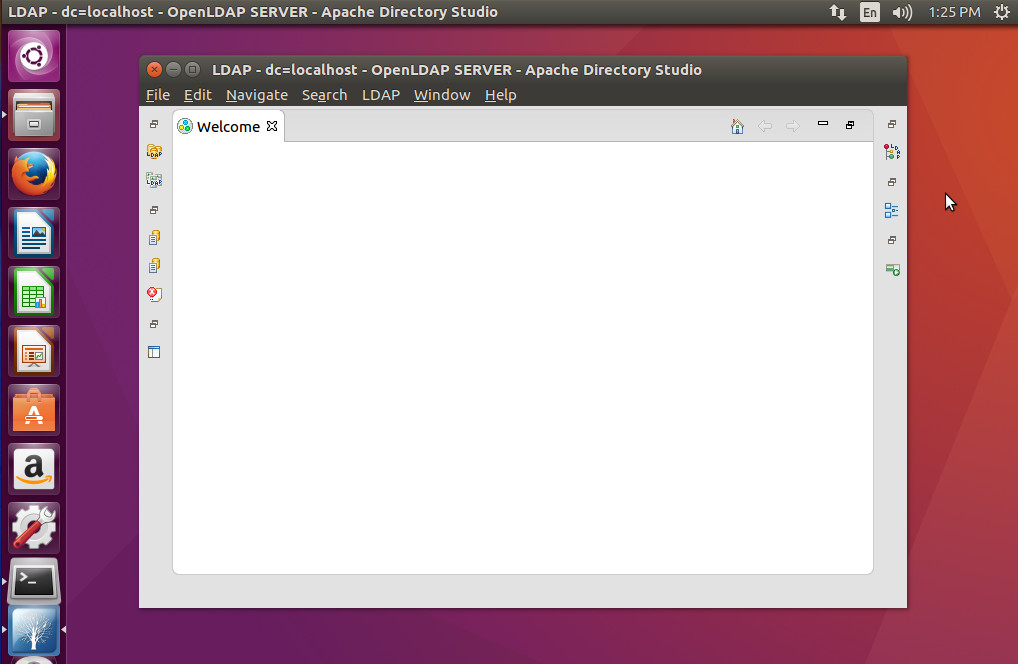Open the Help menu
The height and width of the screenshot is (664, 1018).
500,95
